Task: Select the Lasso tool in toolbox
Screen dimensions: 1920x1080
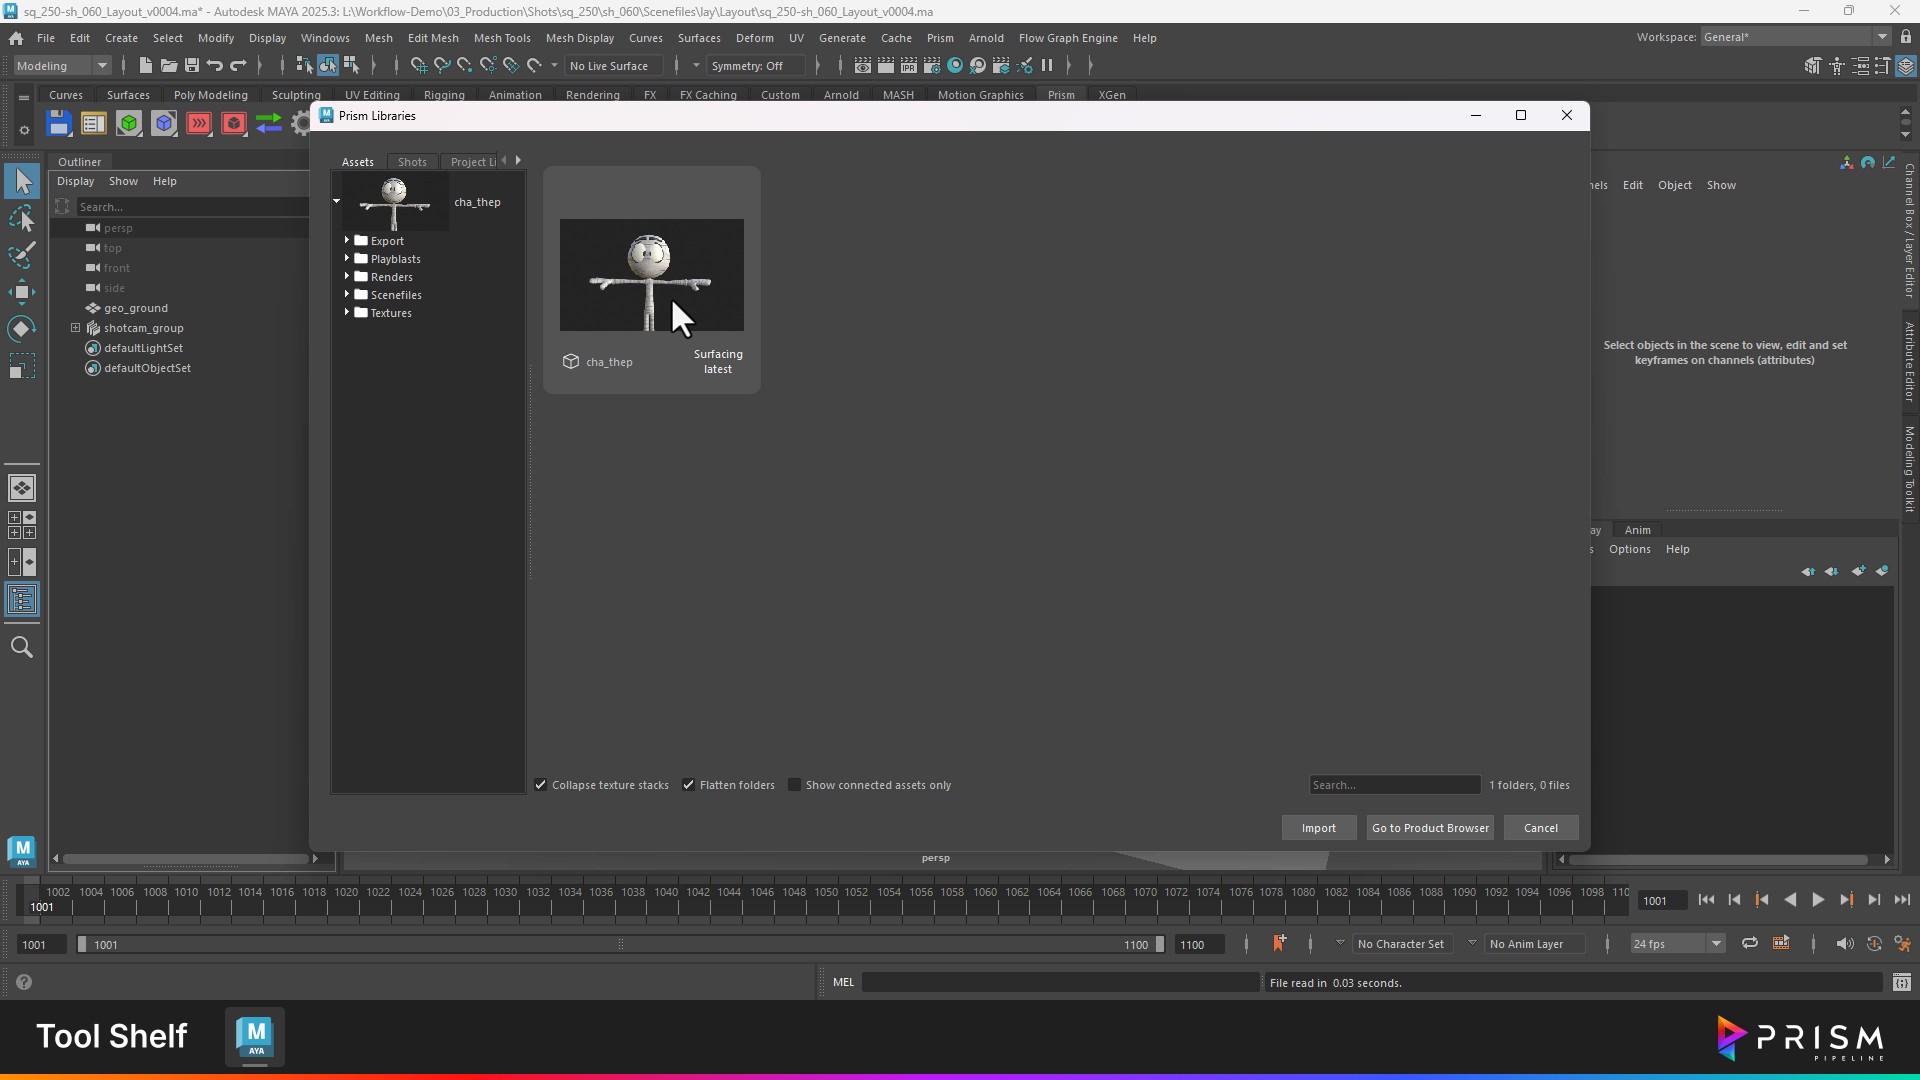Action: pos(22,218)
